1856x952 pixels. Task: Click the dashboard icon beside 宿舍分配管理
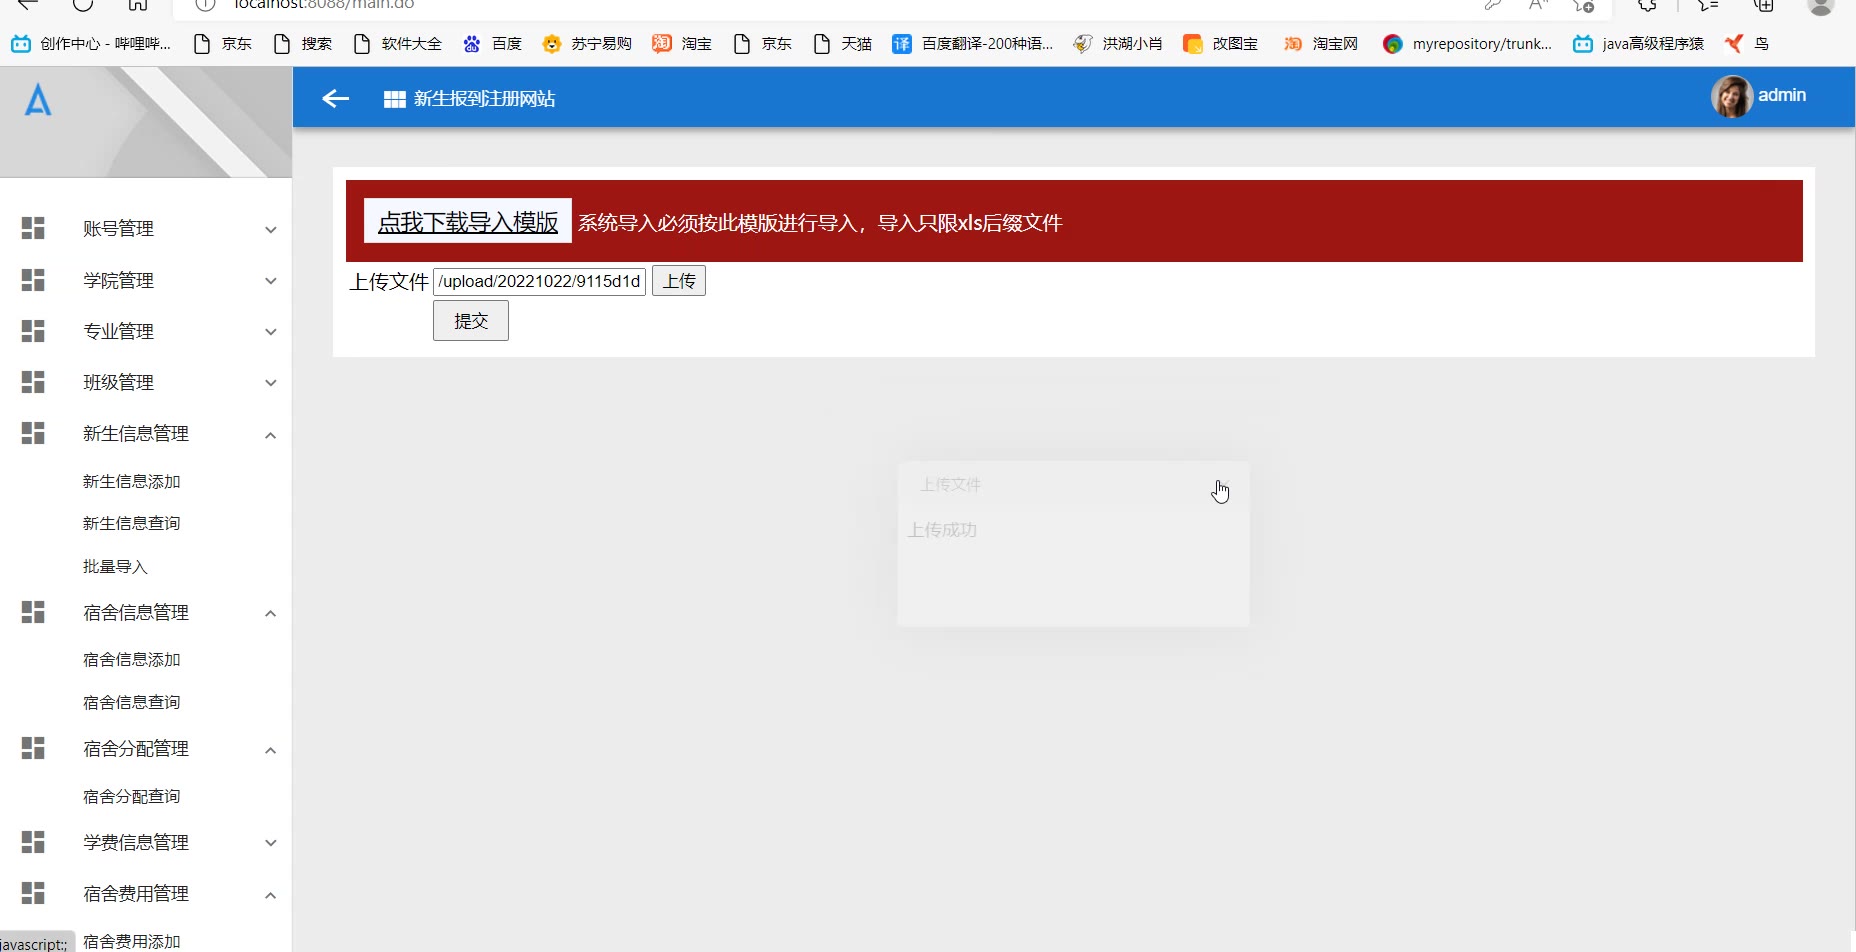(x=33, y=748)
